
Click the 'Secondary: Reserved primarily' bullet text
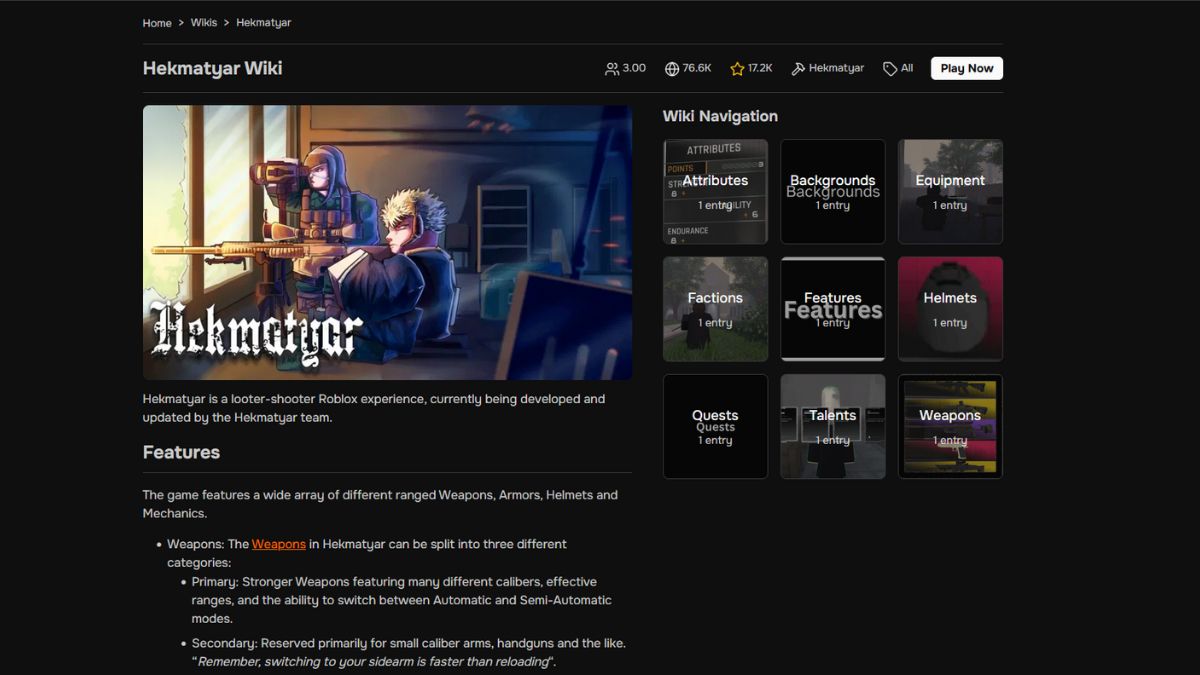[x=409, y=652]
